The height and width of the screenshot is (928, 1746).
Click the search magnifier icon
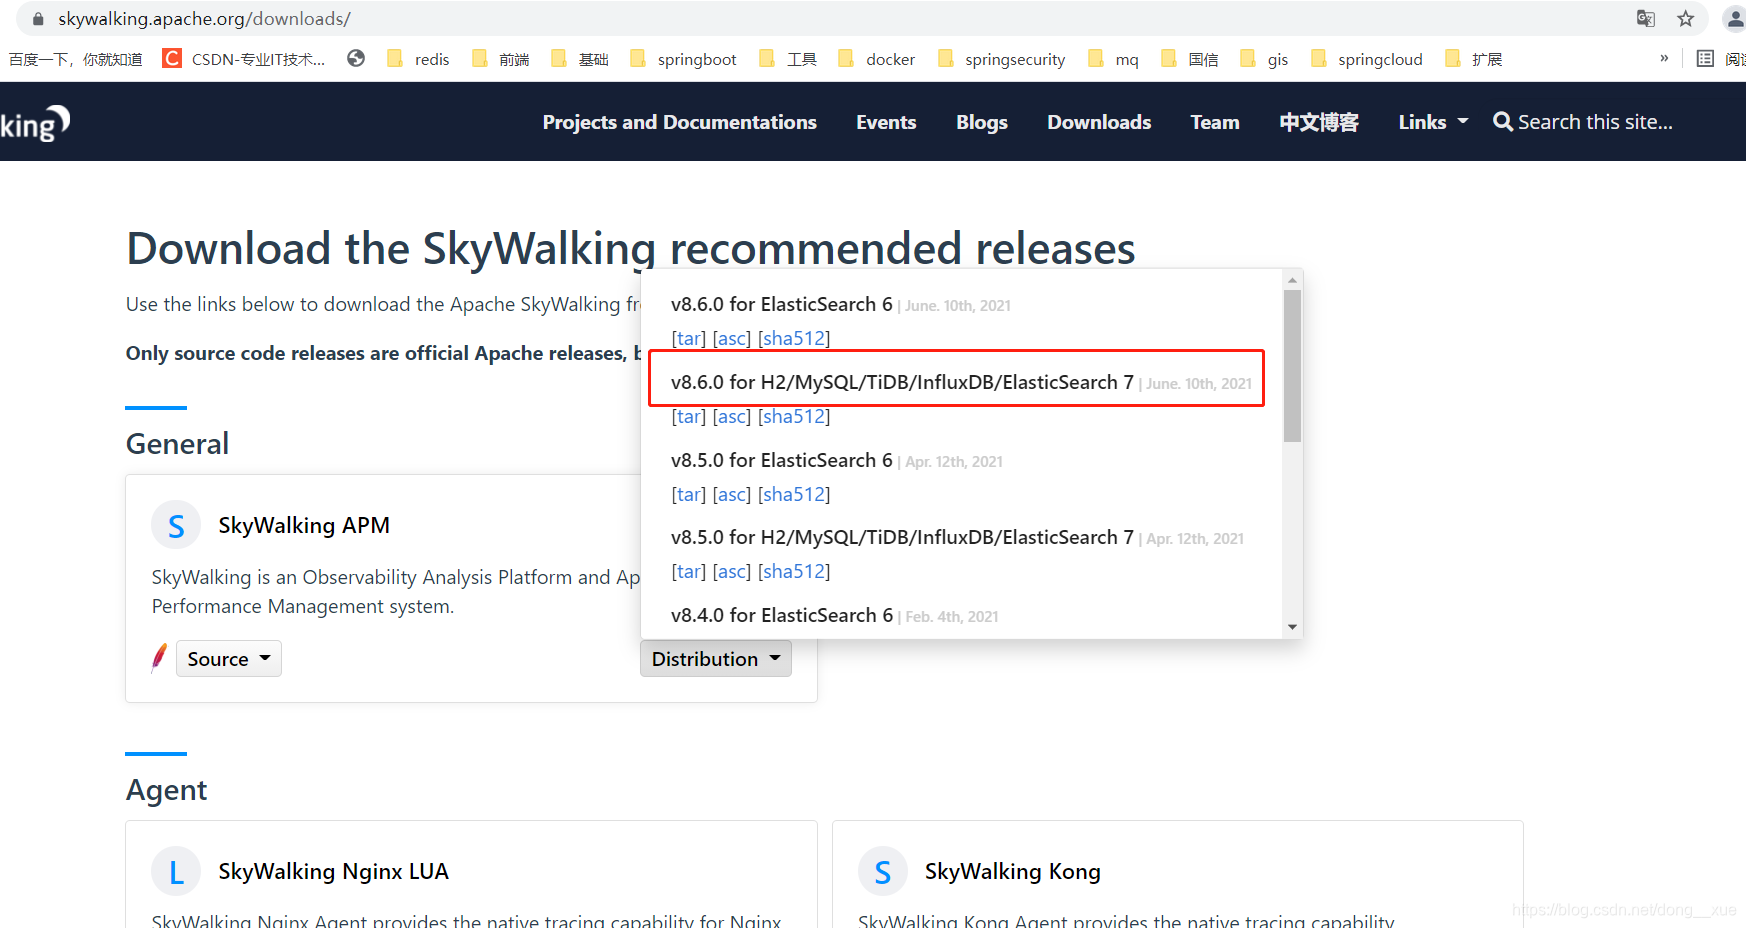click(x=1502, y=122)
